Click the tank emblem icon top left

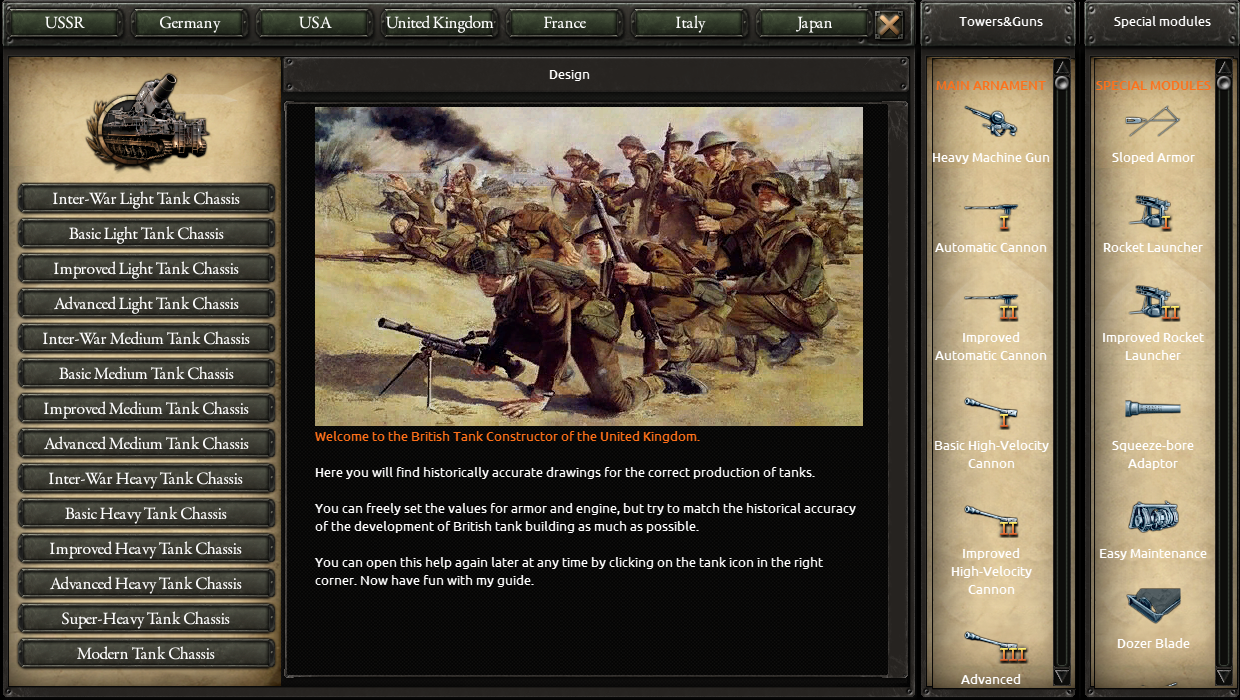tap(146, 119)
